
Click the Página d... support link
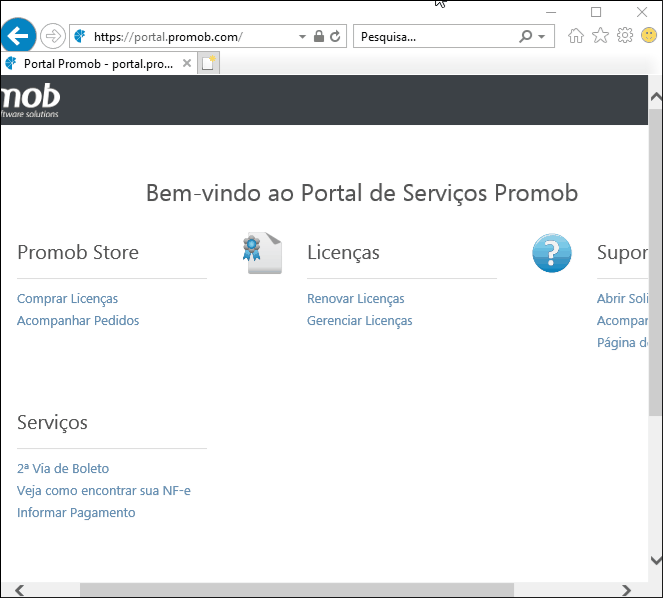(x=622, y=343)
